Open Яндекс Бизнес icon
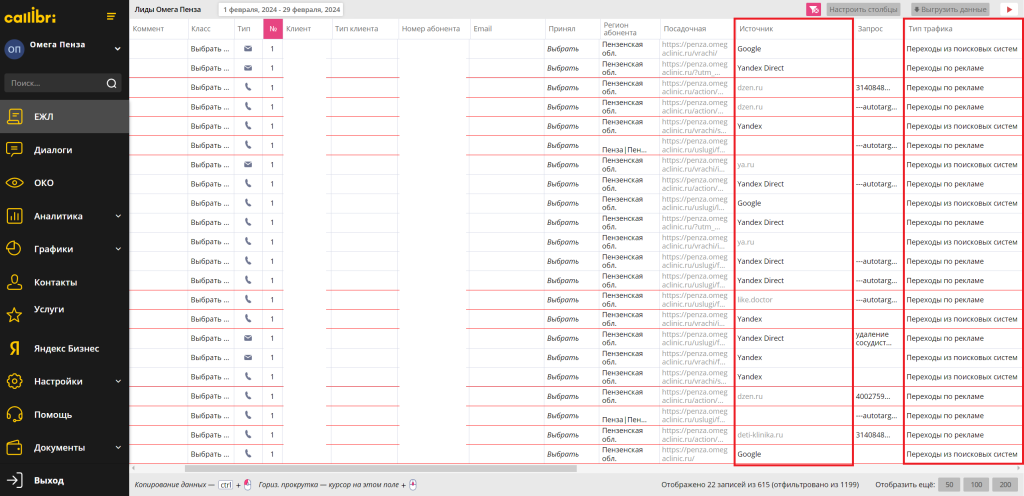This screenshot has width=1024, height=496. [x=14, y=349]
